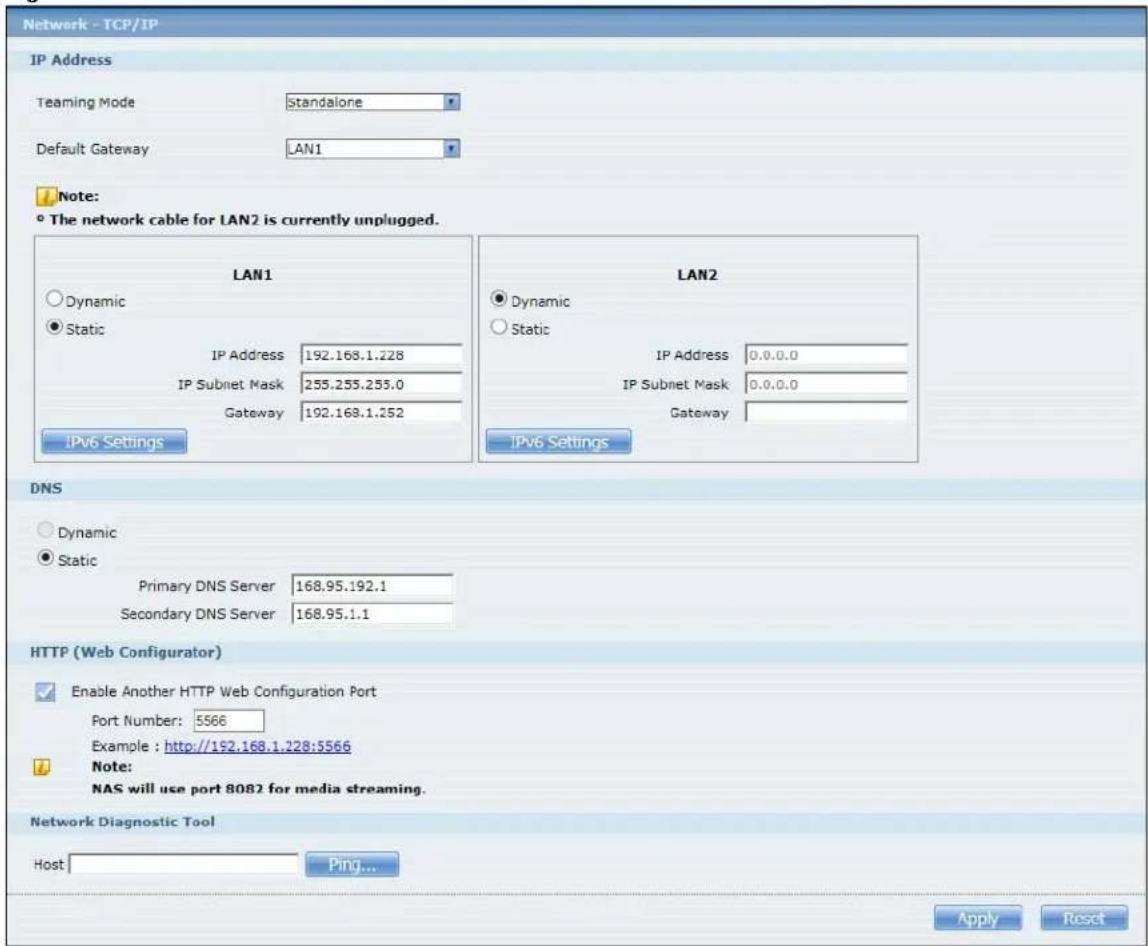Click the LAN2 unplugged cable note text
This screenshot has height=946, width=1148.
245,220
